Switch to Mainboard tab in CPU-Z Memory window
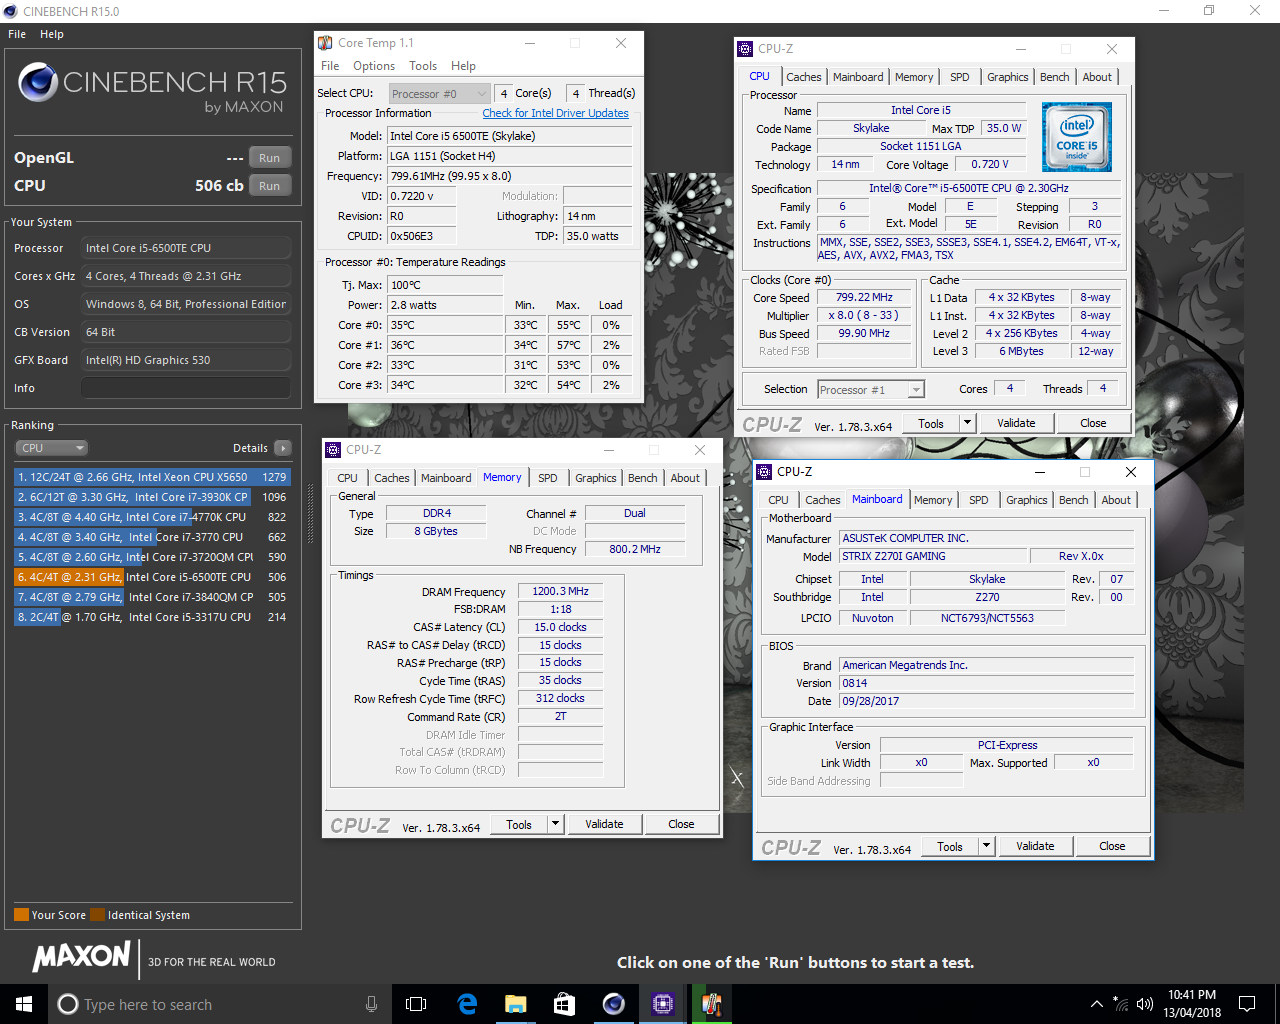This screenshot has width=1280, height=1024. (x=446, y=478)
